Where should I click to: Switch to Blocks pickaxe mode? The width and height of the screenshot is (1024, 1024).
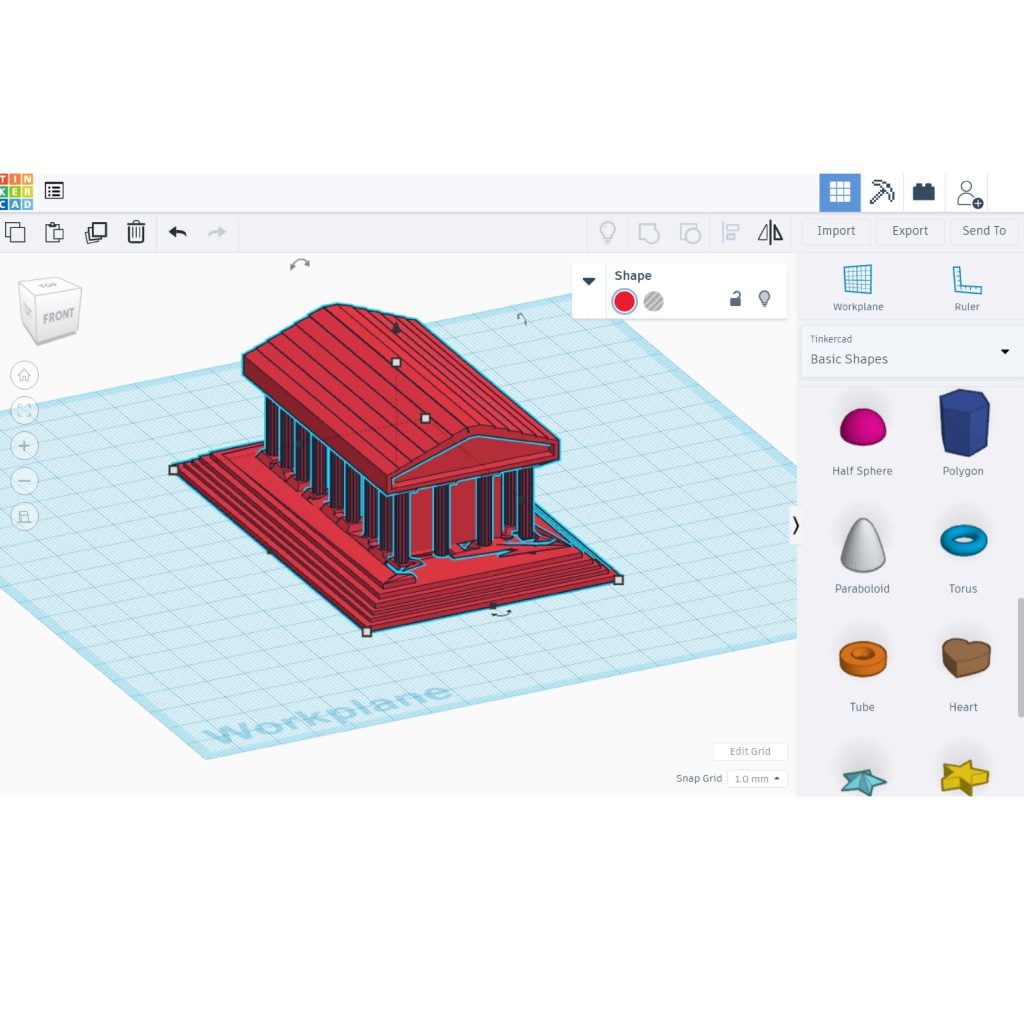click(x=882, y=193)
